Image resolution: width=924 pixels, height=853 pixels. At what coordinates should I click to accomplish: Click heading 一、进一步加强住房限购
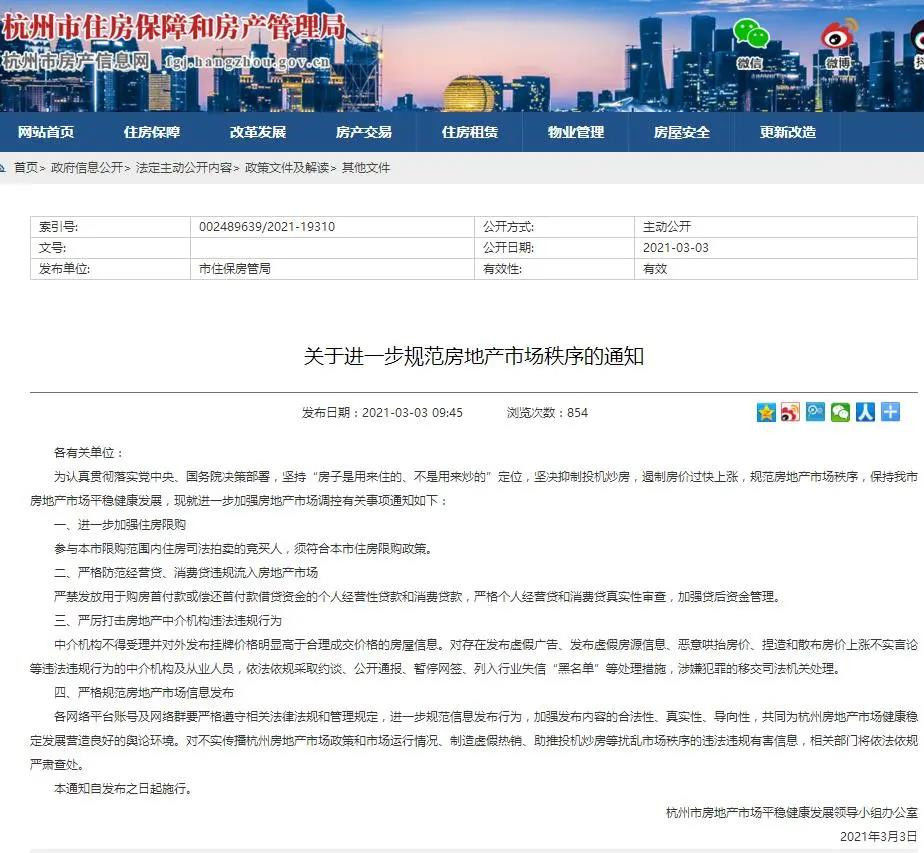point(120,525)
